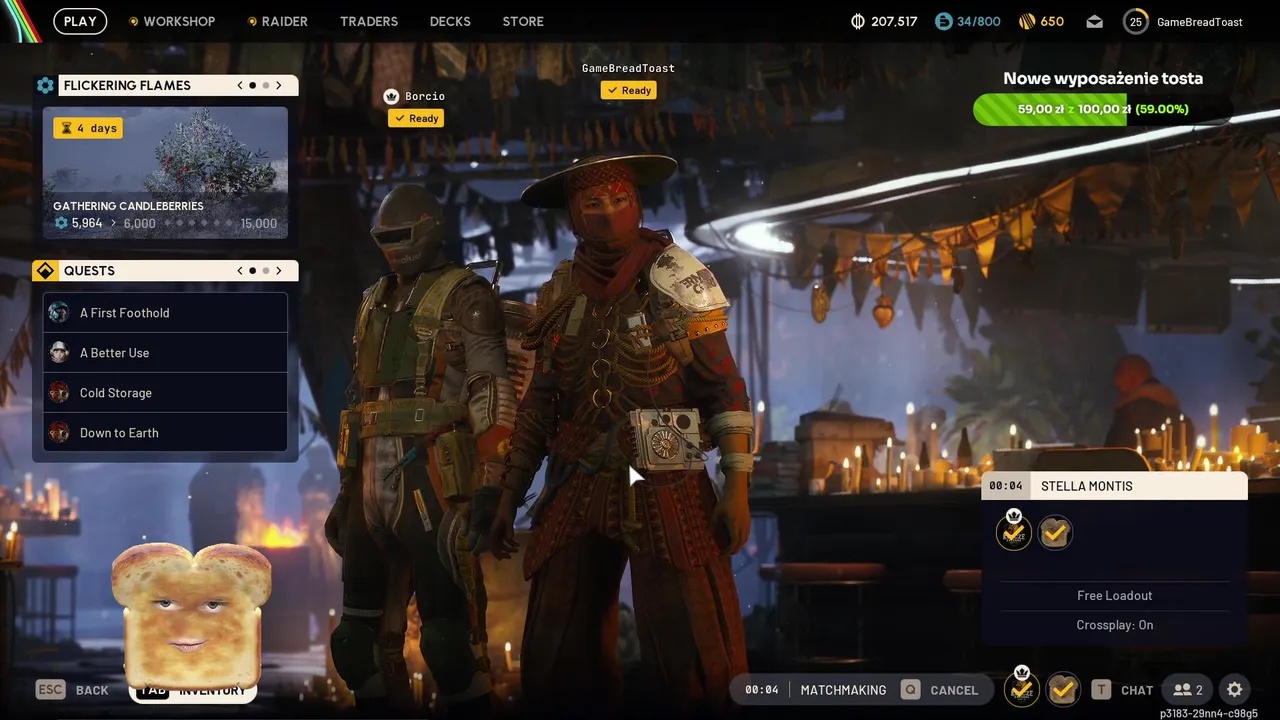Open the DECKS section
The height and width of the screenshot is (720, 1280).
click(x=450, y=21)
